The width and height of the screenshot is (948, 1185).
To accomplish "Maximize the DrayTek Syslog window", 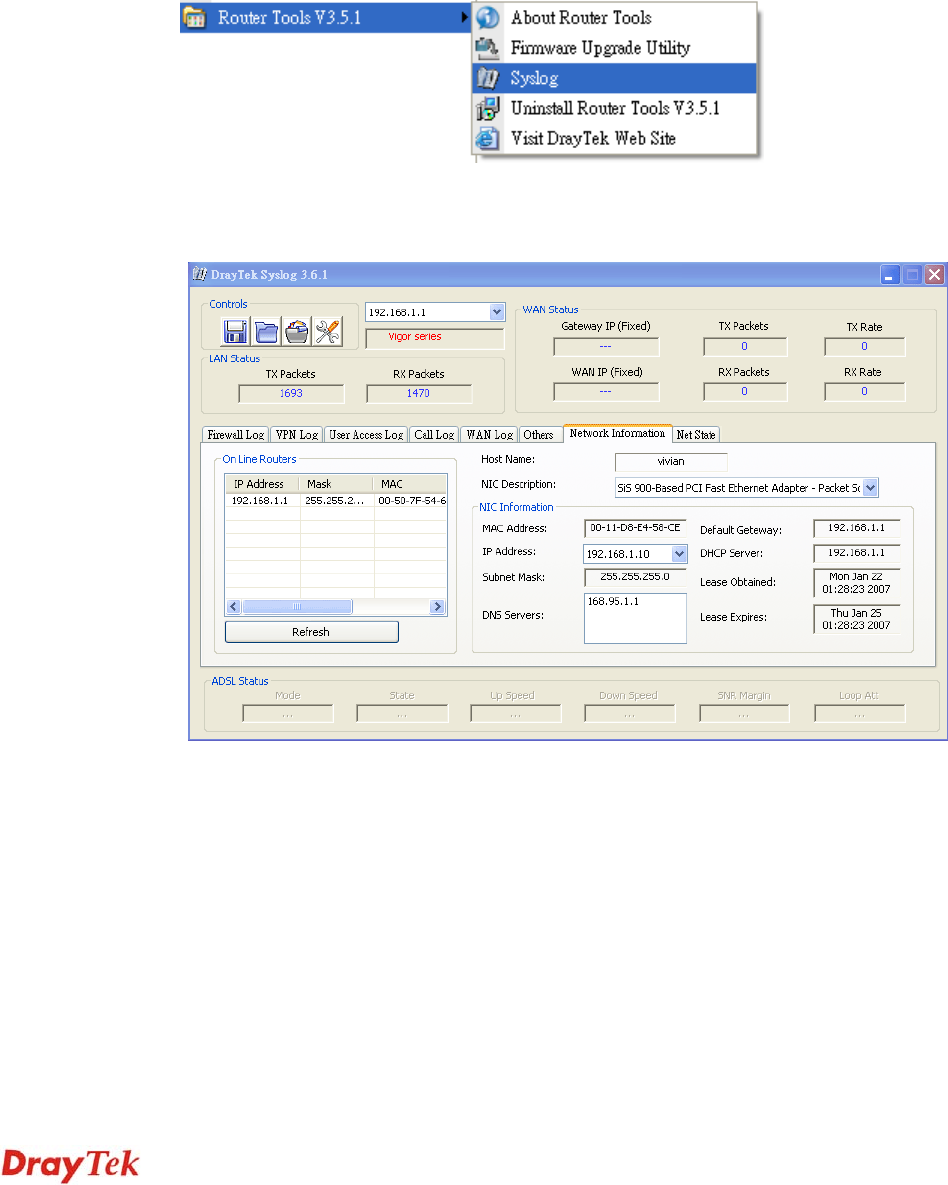I will tap(912, 274).
